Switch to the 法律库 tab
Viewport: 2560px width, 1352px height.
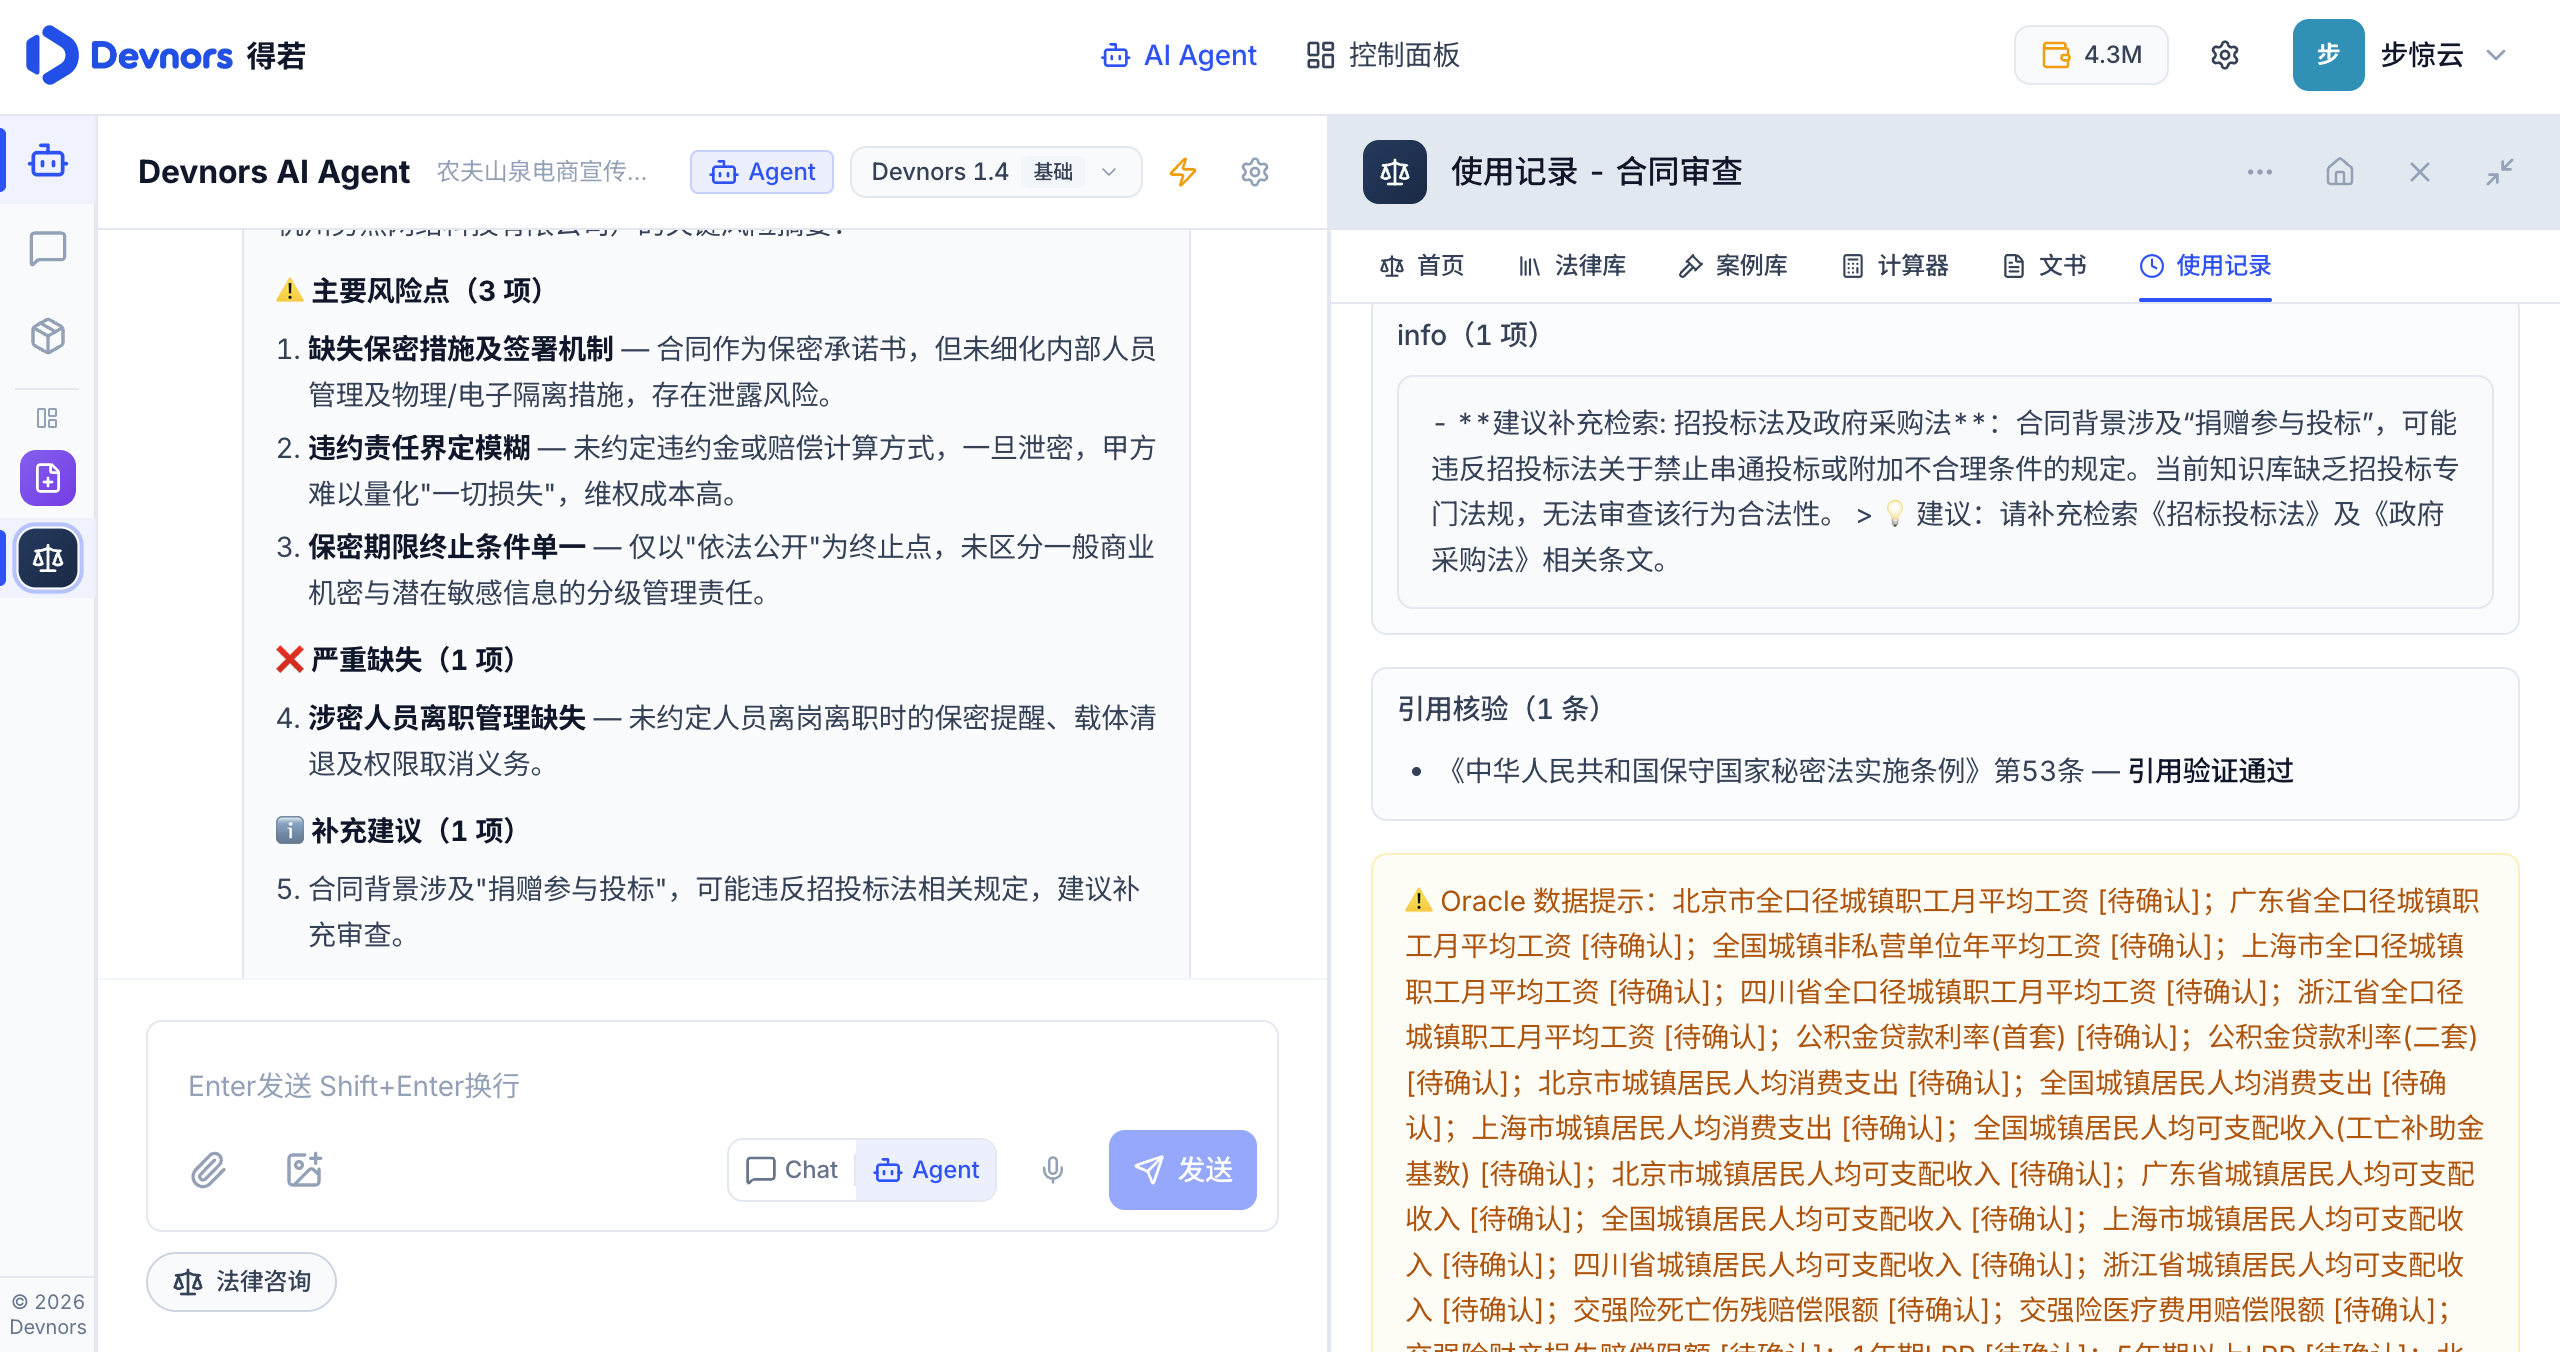(x=1572, y=265)
